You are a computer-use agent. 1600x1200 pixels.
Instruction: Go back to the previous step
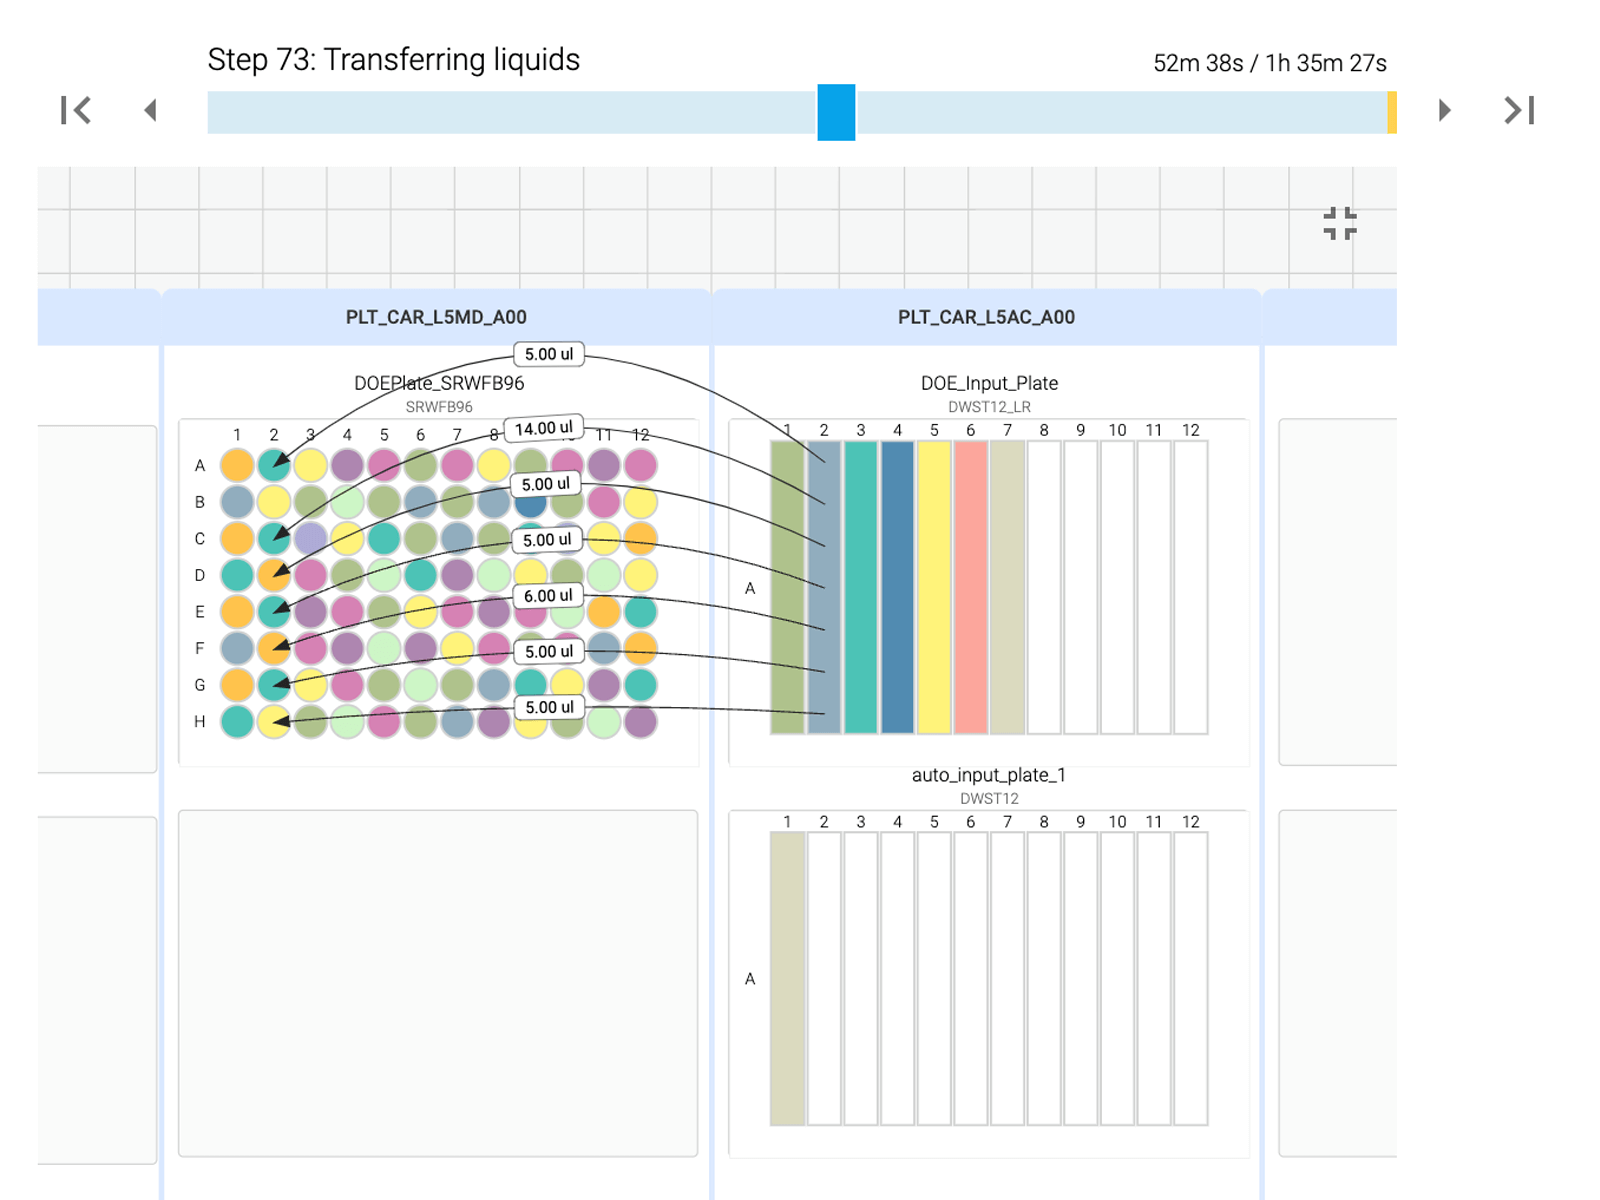[x=151, y=110]
